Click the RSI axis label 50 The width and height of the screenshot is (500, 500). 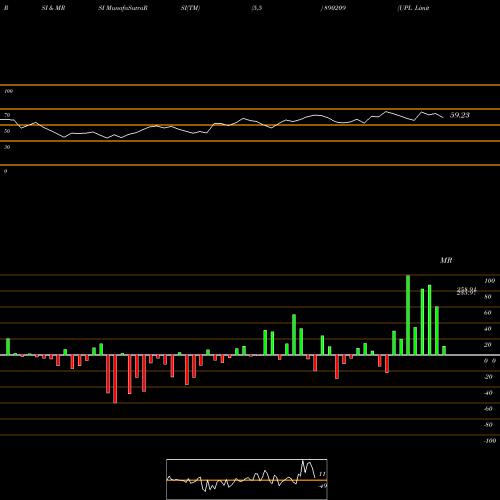[7, 131]
